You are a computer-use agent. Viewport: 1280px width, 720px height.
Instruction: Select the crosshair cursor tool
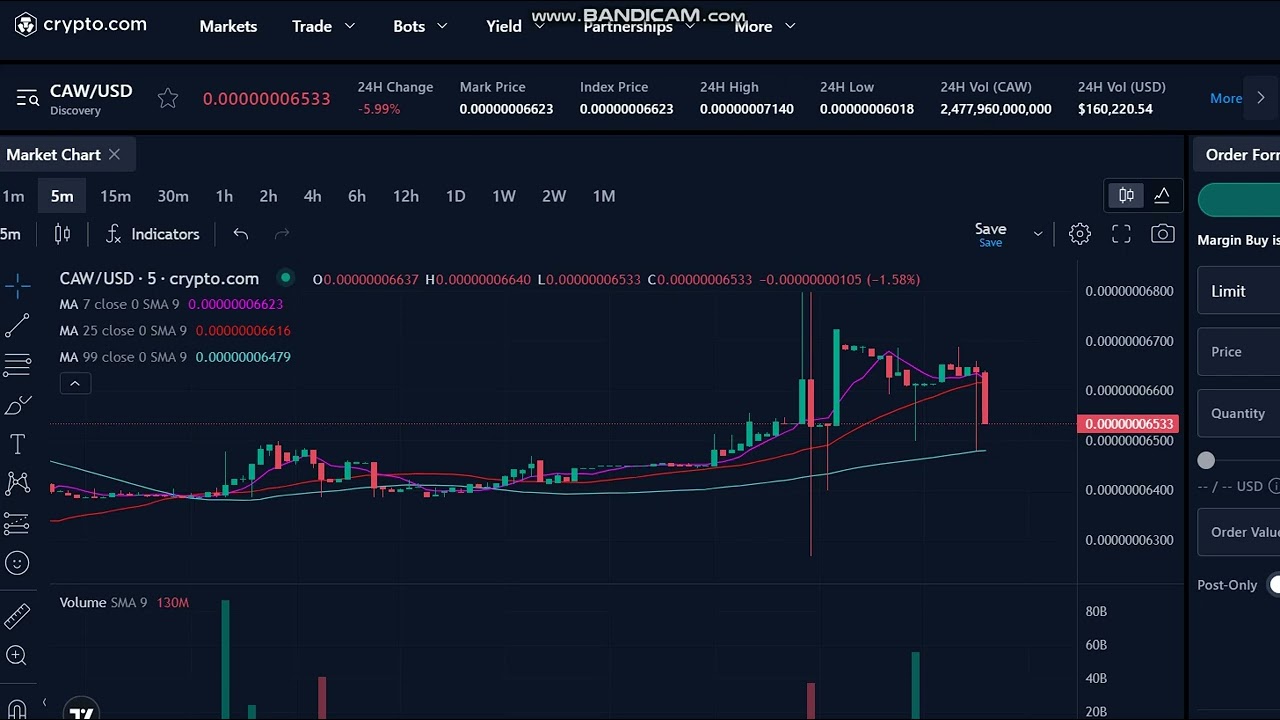click(x=17, y=286)
